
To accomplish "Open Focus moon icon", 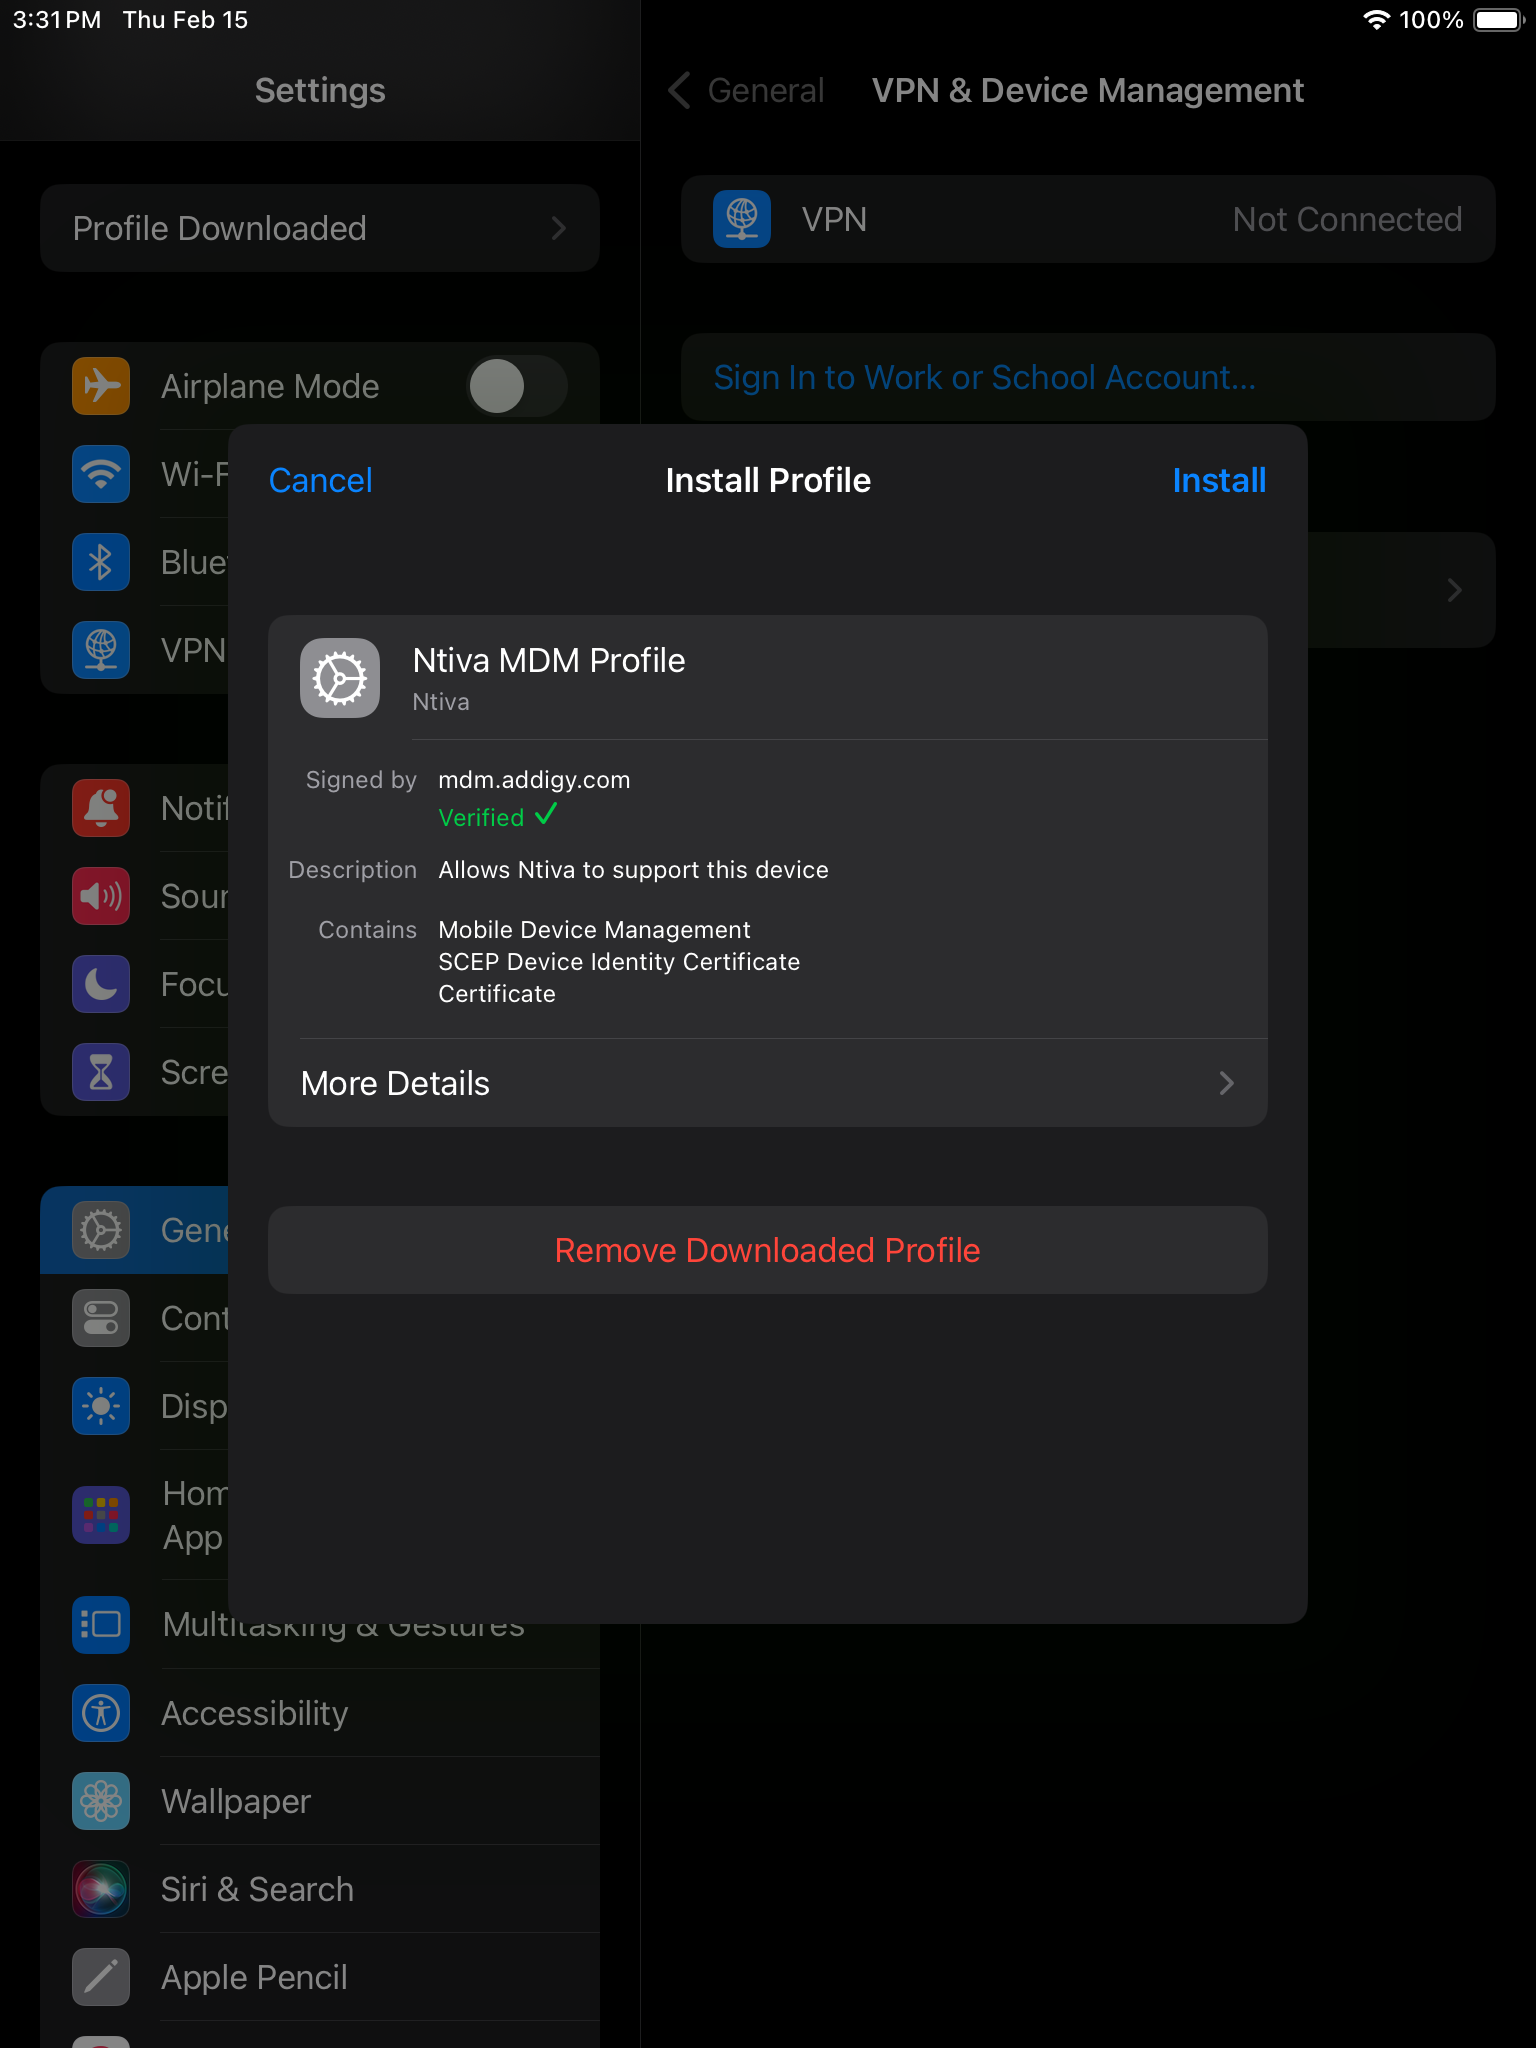I will pyautogui.click(x=101, y=984).
